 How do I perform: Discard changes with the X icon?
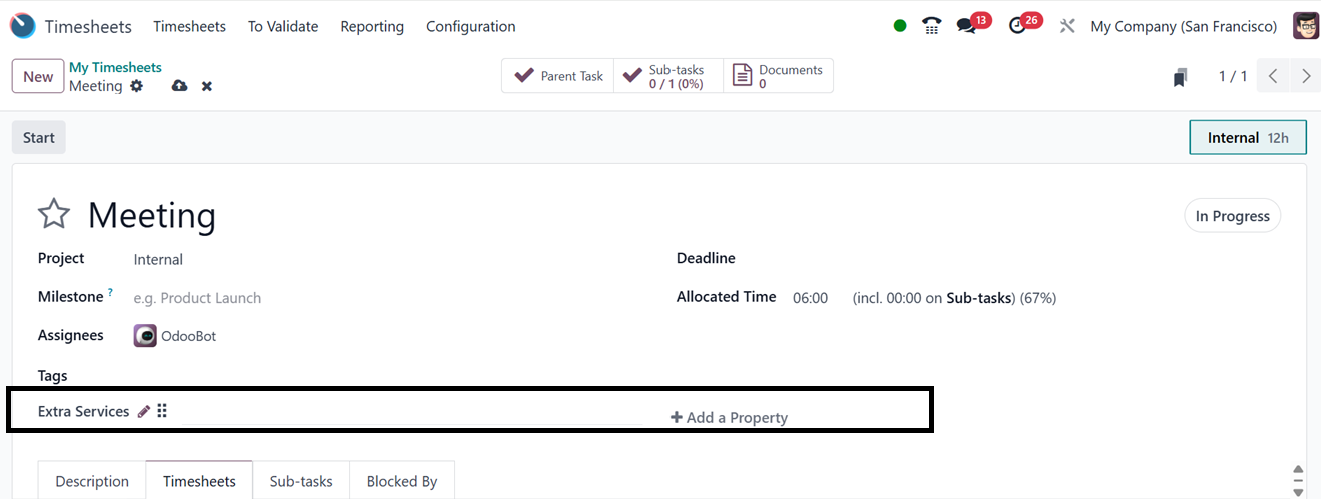pyautogui.click(x=207, y=86)
